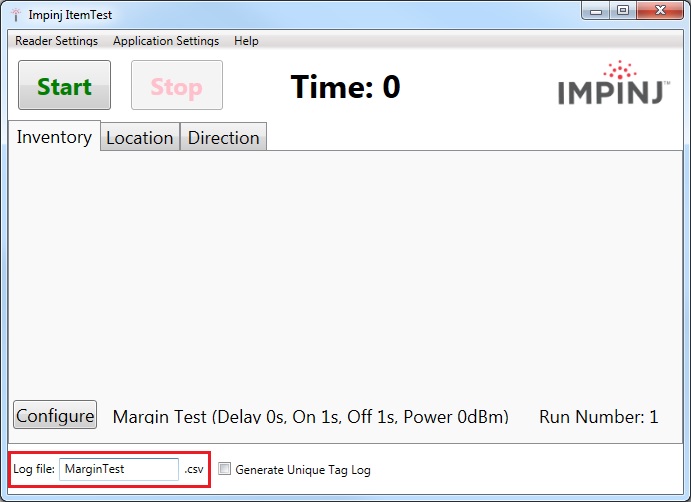Open the Help menu
Viewport: 691px width, 502px height.
246,41
